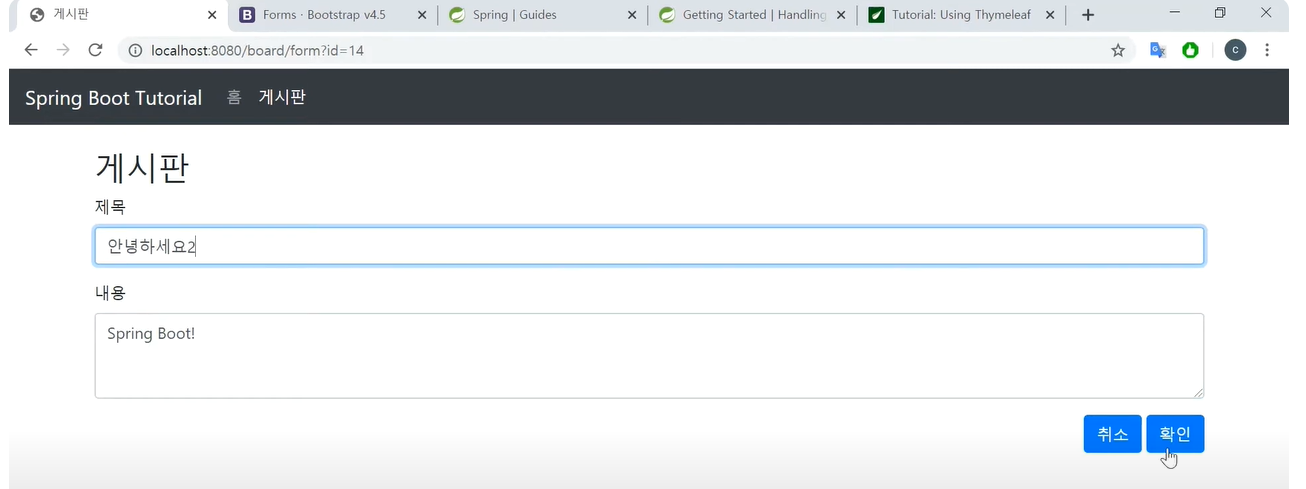Click the address bar URL
The width and height of the screenshot is (1306, 489).
(257, 50)
